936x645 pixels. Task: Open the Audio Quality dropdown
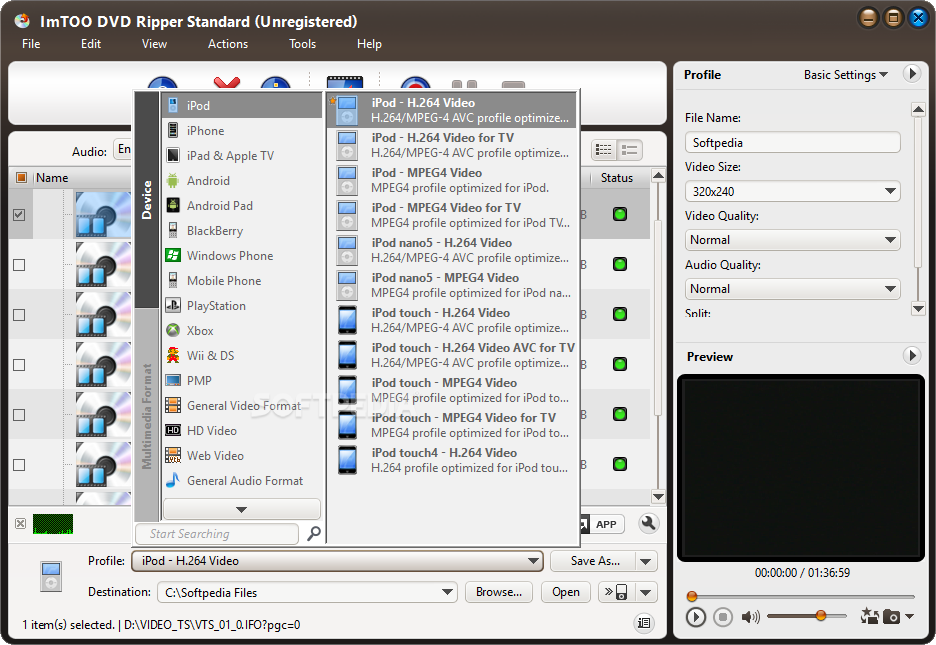(x=792, y=289)
